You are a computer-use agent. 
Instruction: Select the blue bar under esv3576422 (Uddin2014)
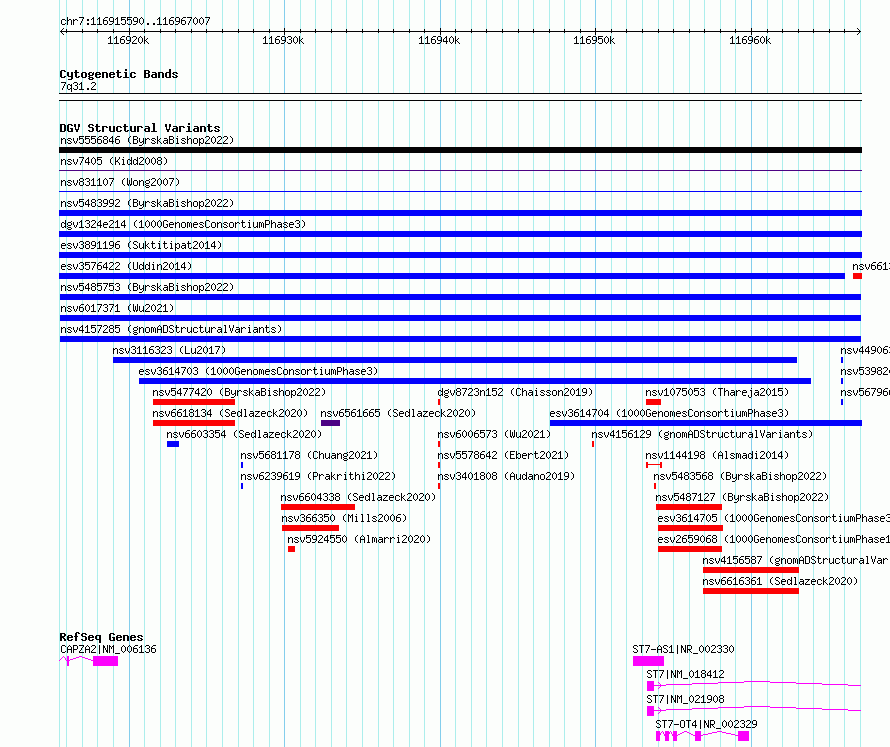452,276
